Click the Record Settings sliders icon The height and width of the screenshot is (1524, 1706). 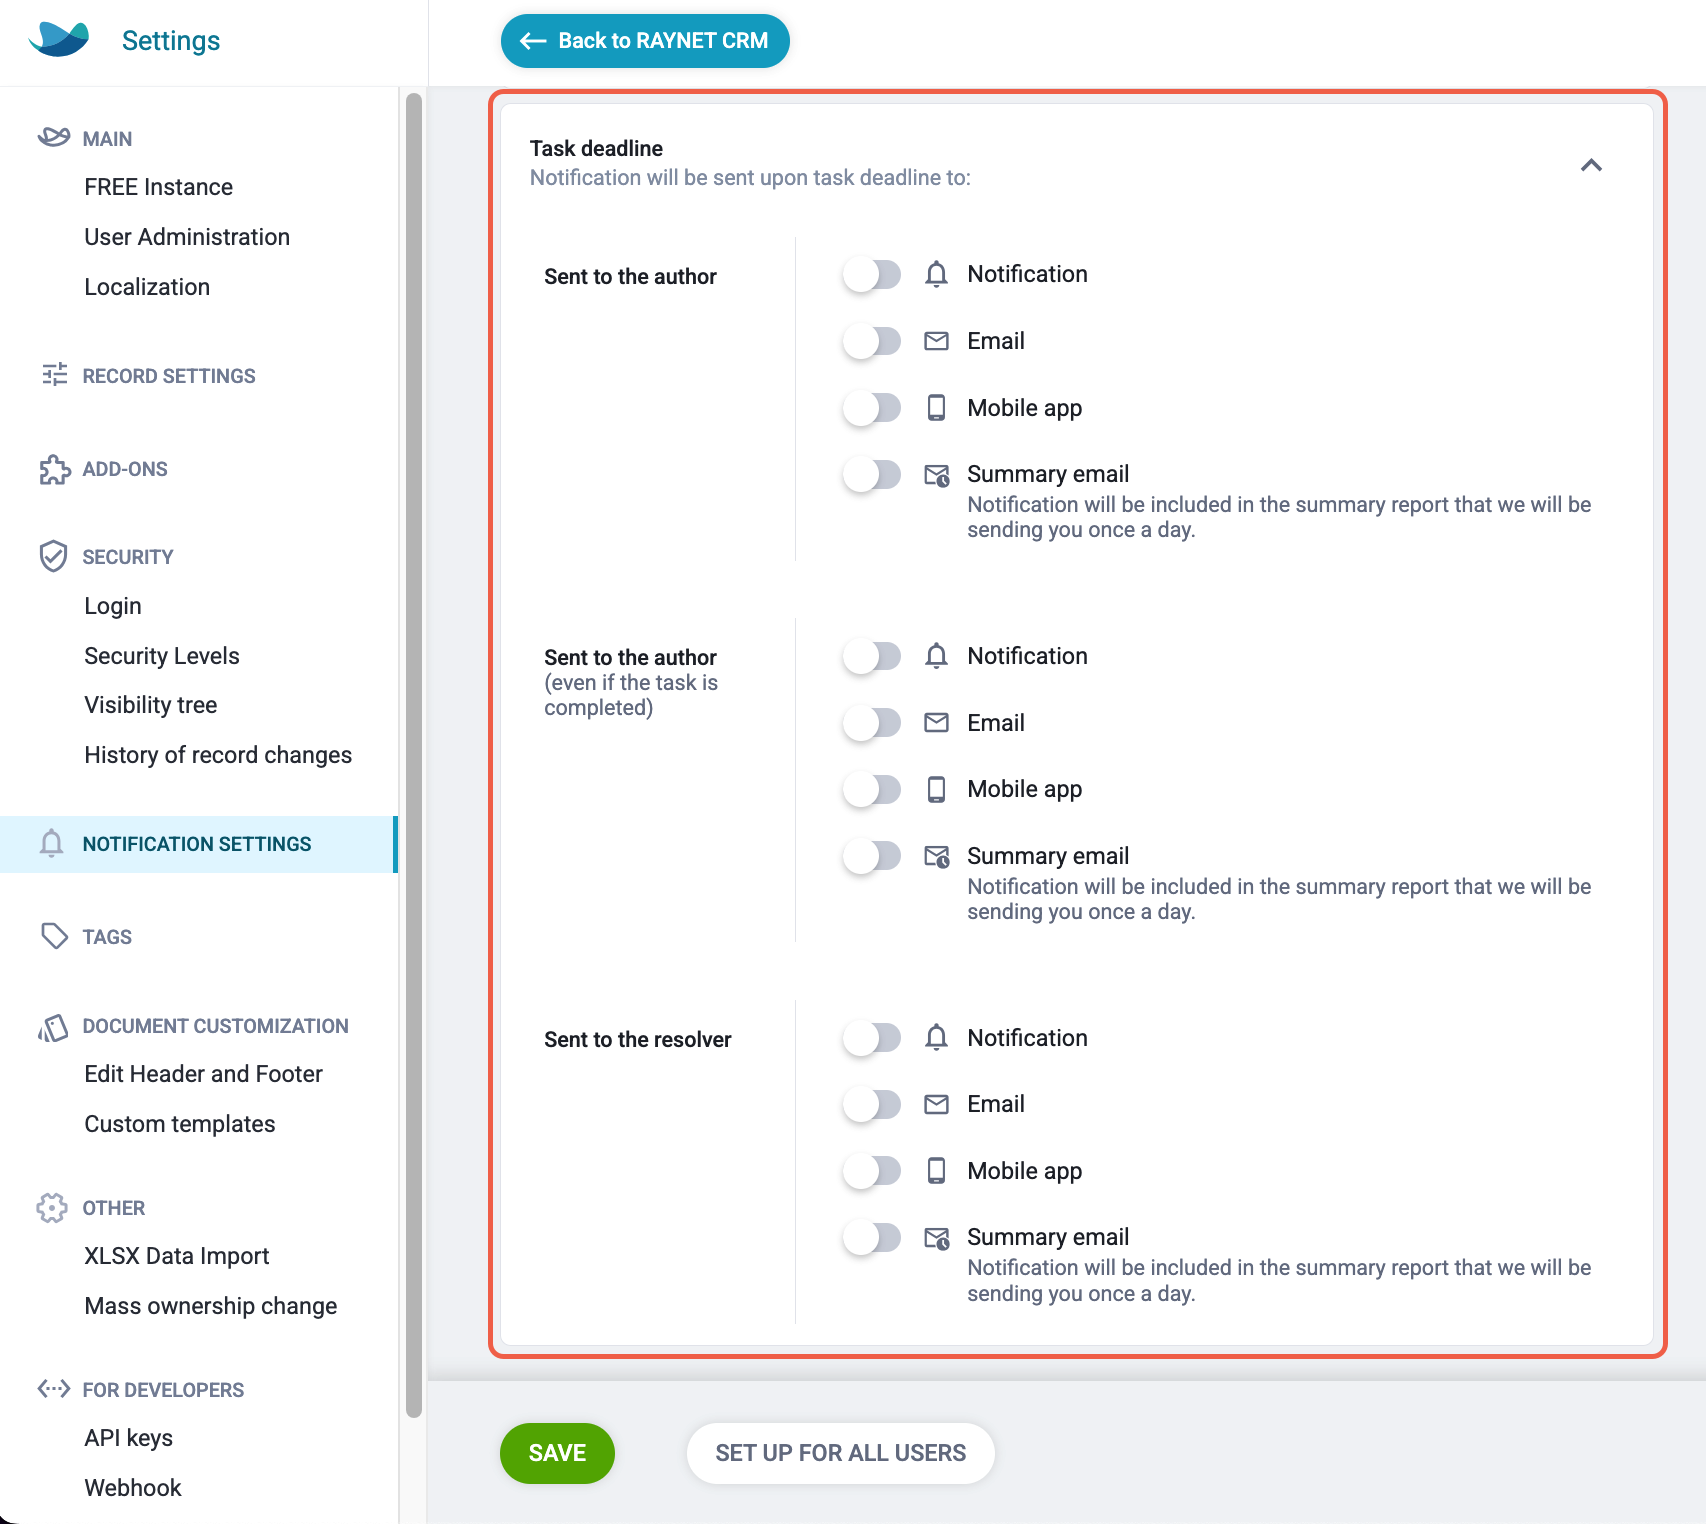pyautogui.click(x=54, y=375)
